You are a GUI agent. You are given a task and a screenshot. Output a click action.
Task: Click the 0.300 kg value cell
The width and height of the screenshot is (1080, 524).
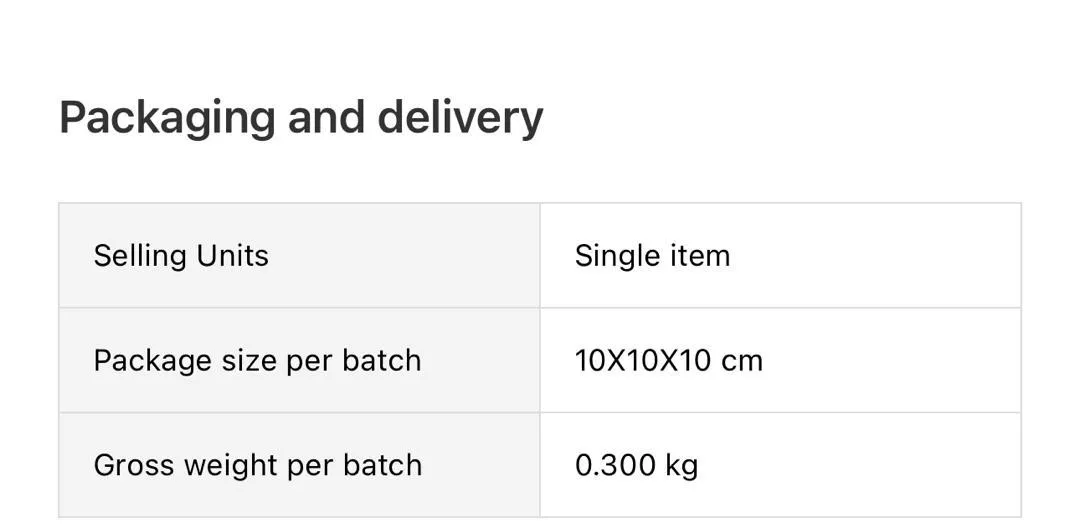coord(780,465)
